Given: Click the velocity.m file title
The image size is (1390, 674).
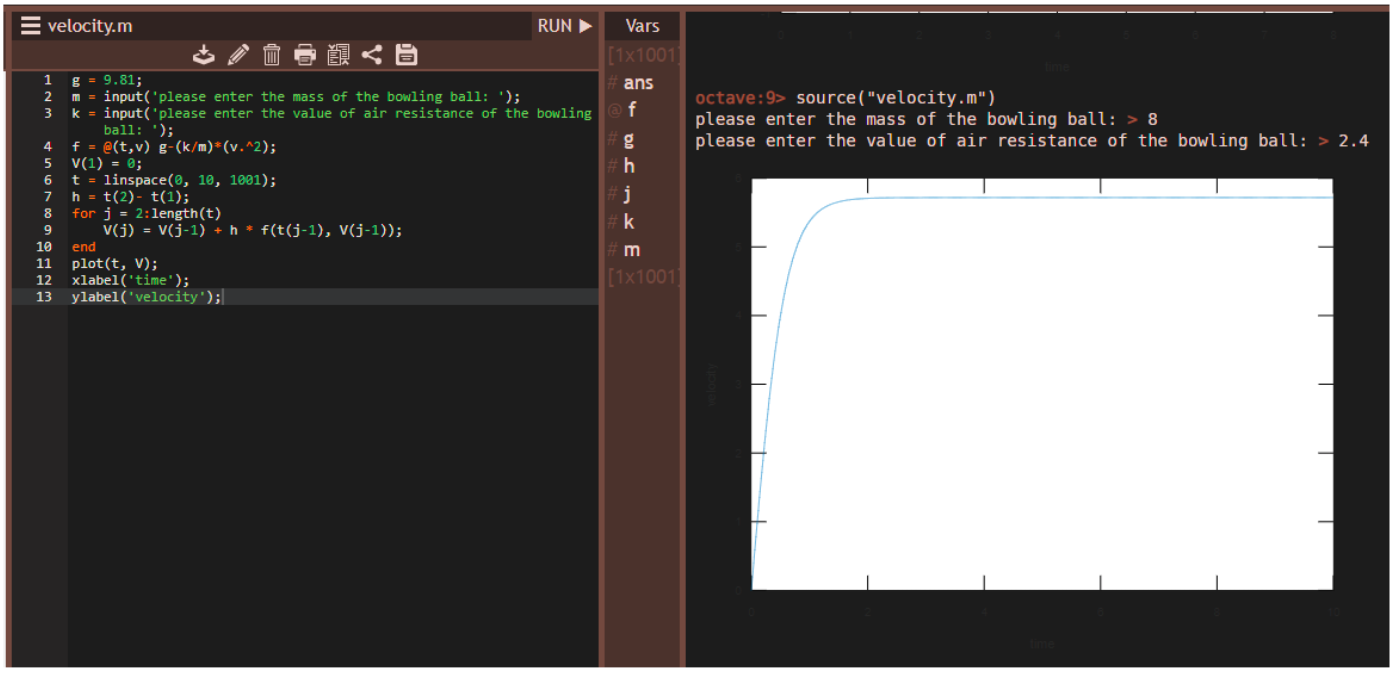Looking at the screenshot, I should pos(90,26).
